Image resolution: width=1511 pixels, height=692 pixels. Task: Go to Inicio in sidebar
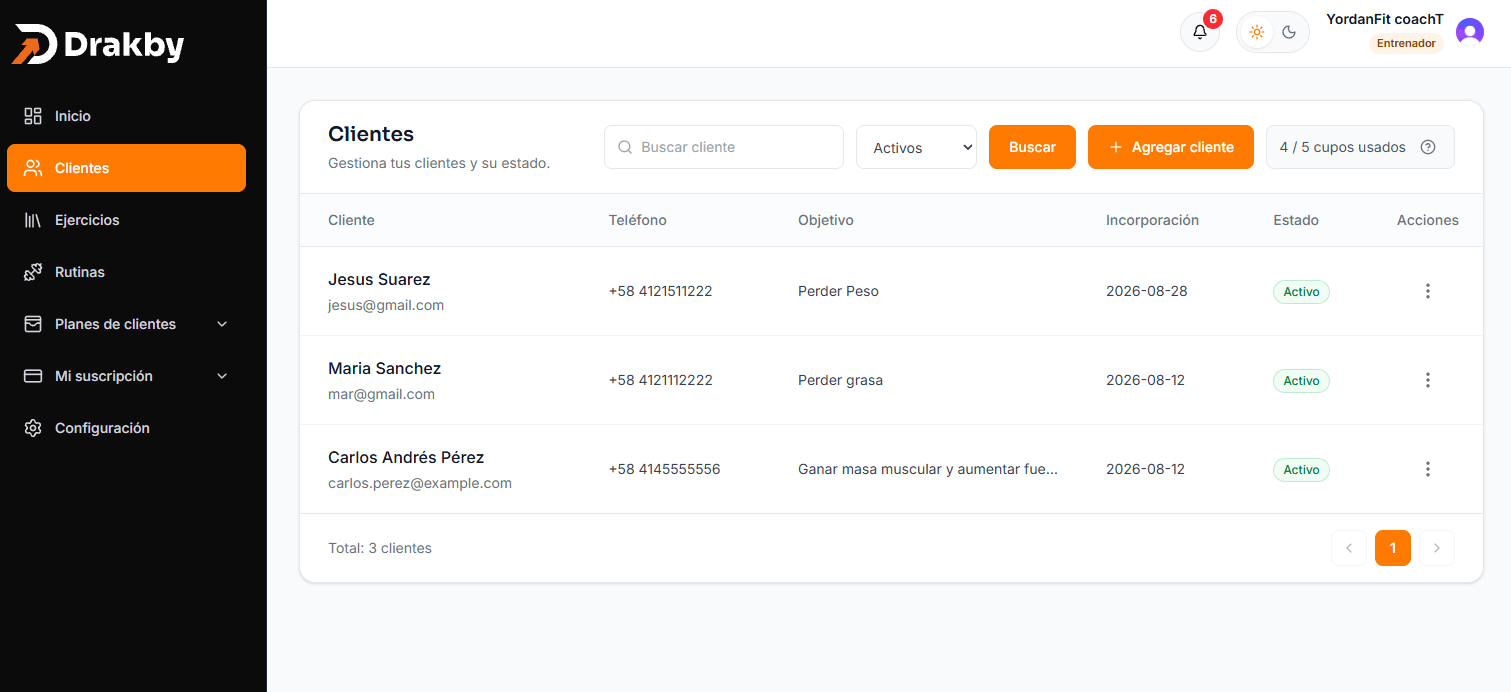(x=126, y=116)
